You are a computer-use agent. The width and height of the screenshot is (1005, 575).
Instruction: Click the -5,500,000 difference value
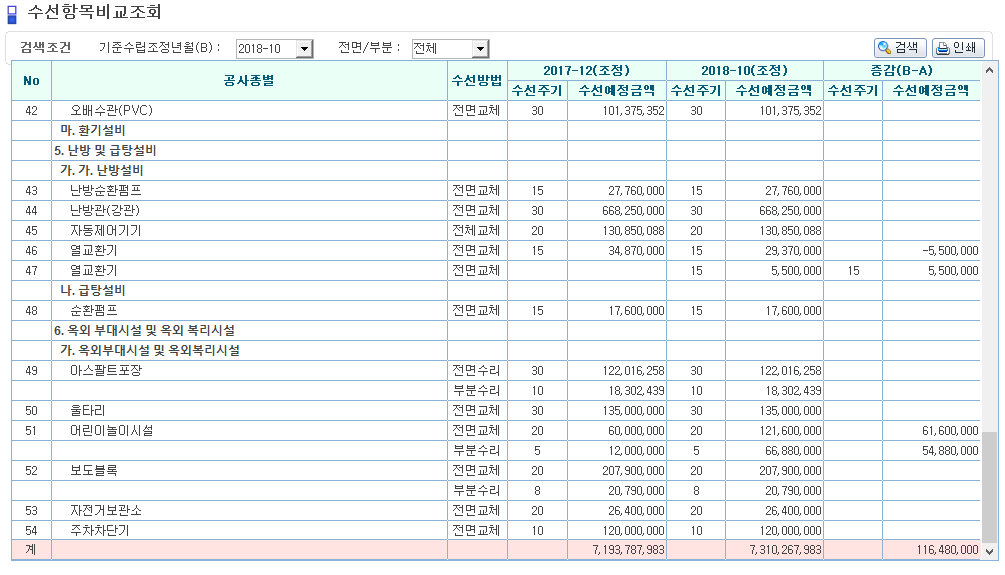point(950,251)
